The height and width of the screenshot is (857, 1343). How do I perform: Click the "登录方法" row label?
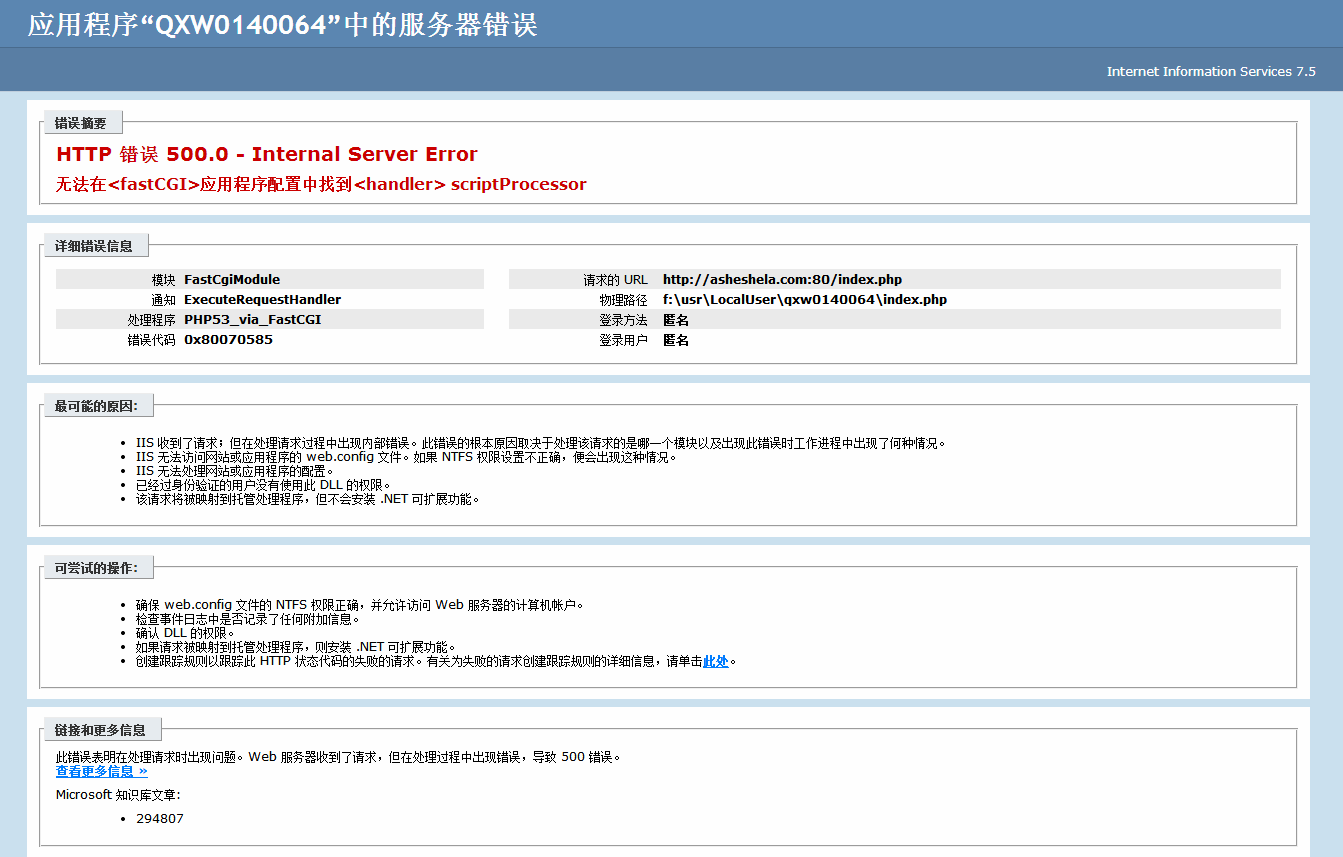point(623,320)
